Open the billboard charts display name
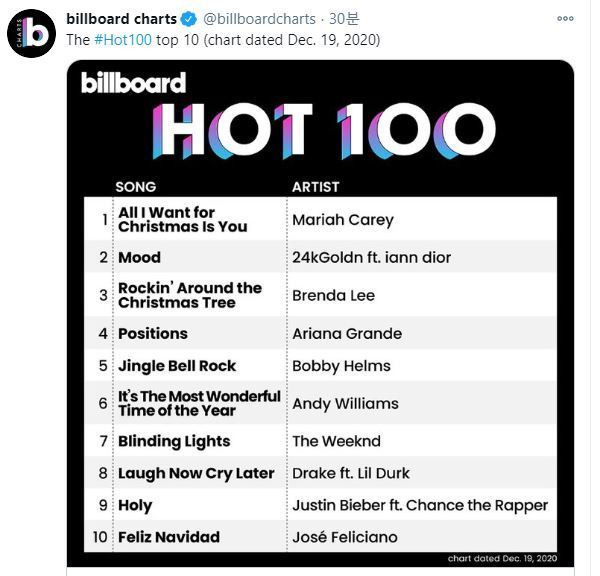This screenshot has height=576, width=600. click(x=121, y=19)
